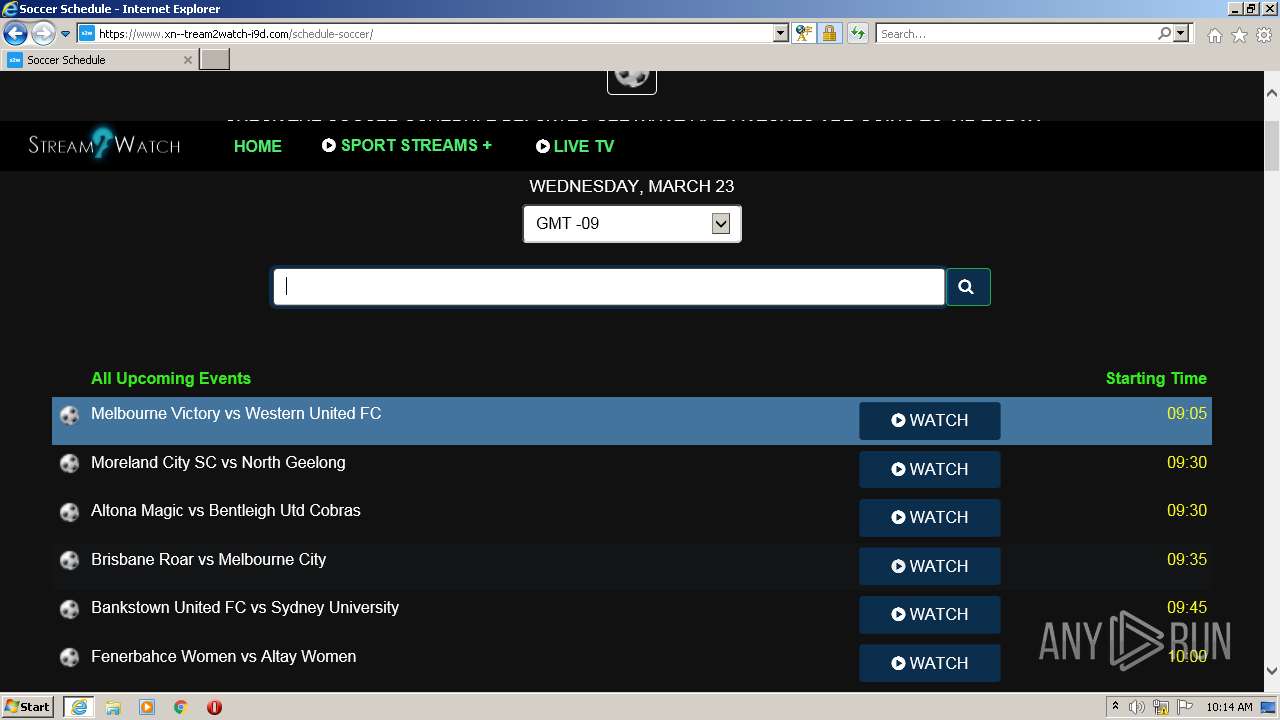
Task: Open the Windows Start menu
Action: [x=28, y=707]
